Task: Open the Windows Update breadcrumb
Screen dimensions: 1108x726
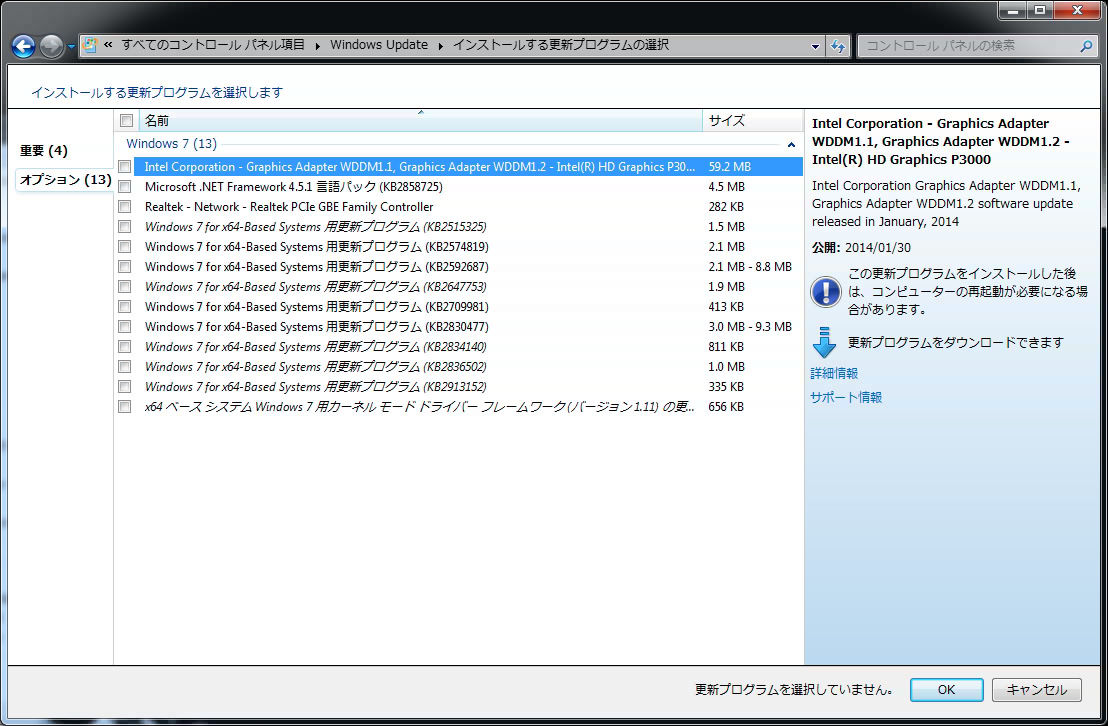Action: pyautogui.click(x=379, y=45)
